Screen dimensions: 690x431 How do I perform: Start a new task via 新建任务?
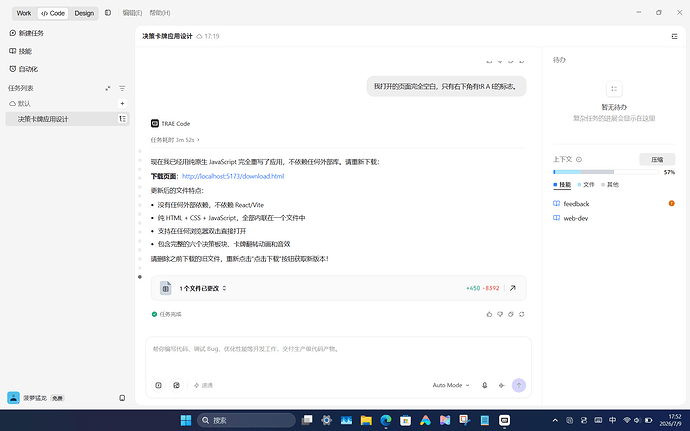tap(26, 33)
